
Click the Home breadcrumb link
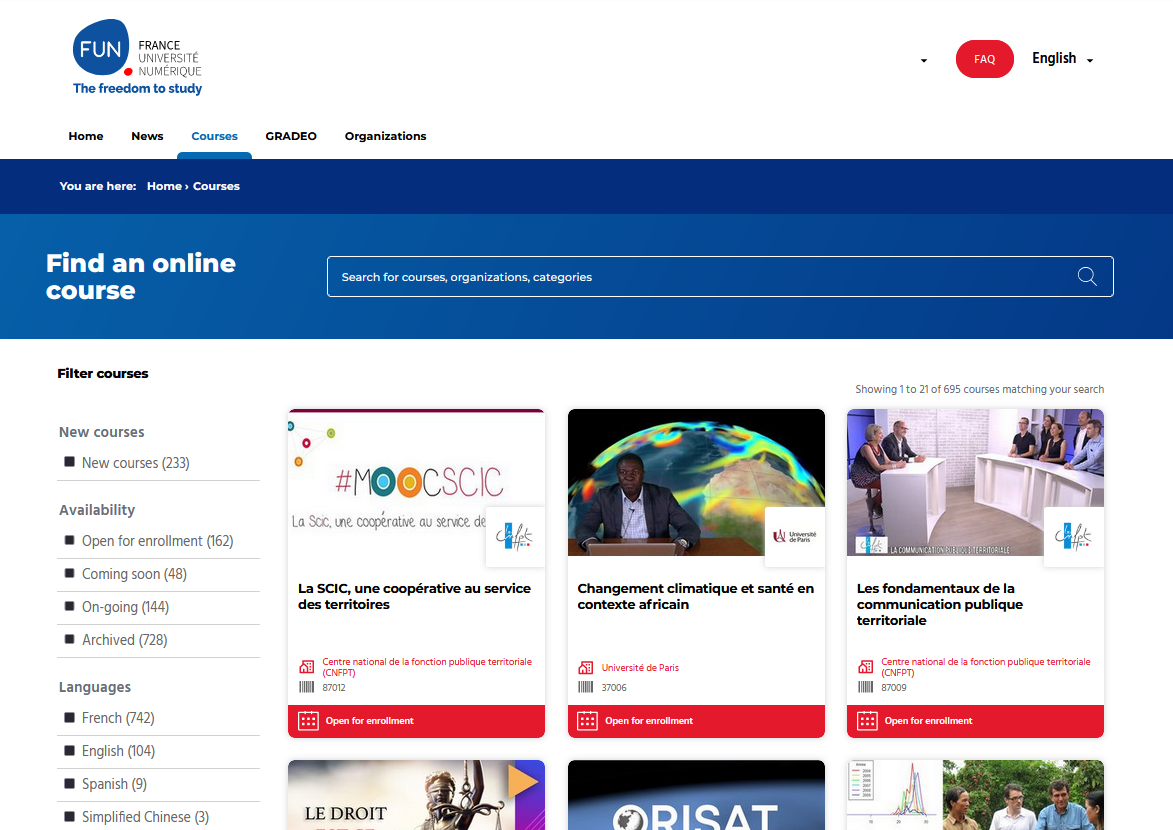coord(165,186)
